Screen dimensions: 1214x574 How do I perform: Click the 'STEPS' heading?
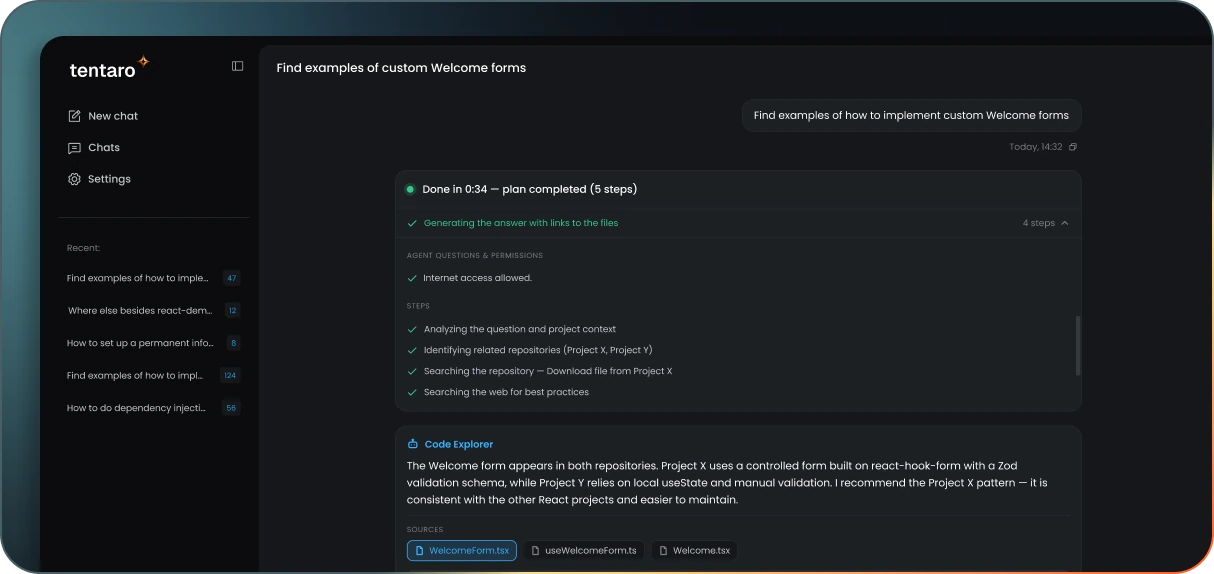point(418,306)
